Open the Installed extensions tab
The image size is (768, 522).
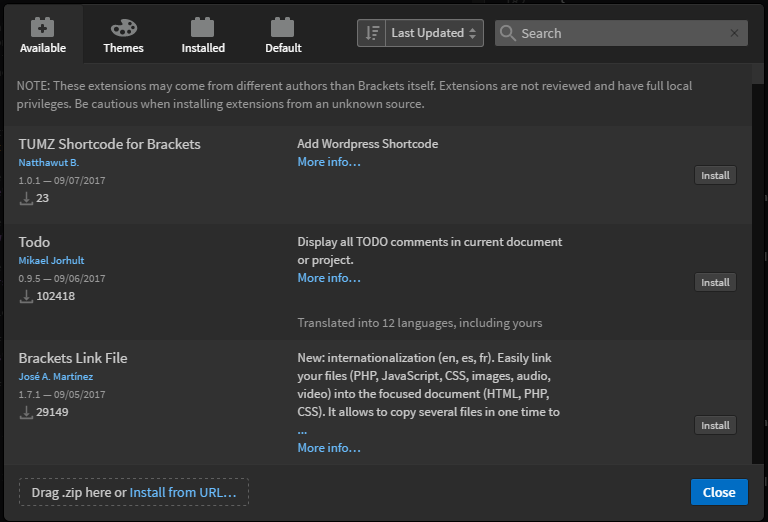[x=203, y=35]
